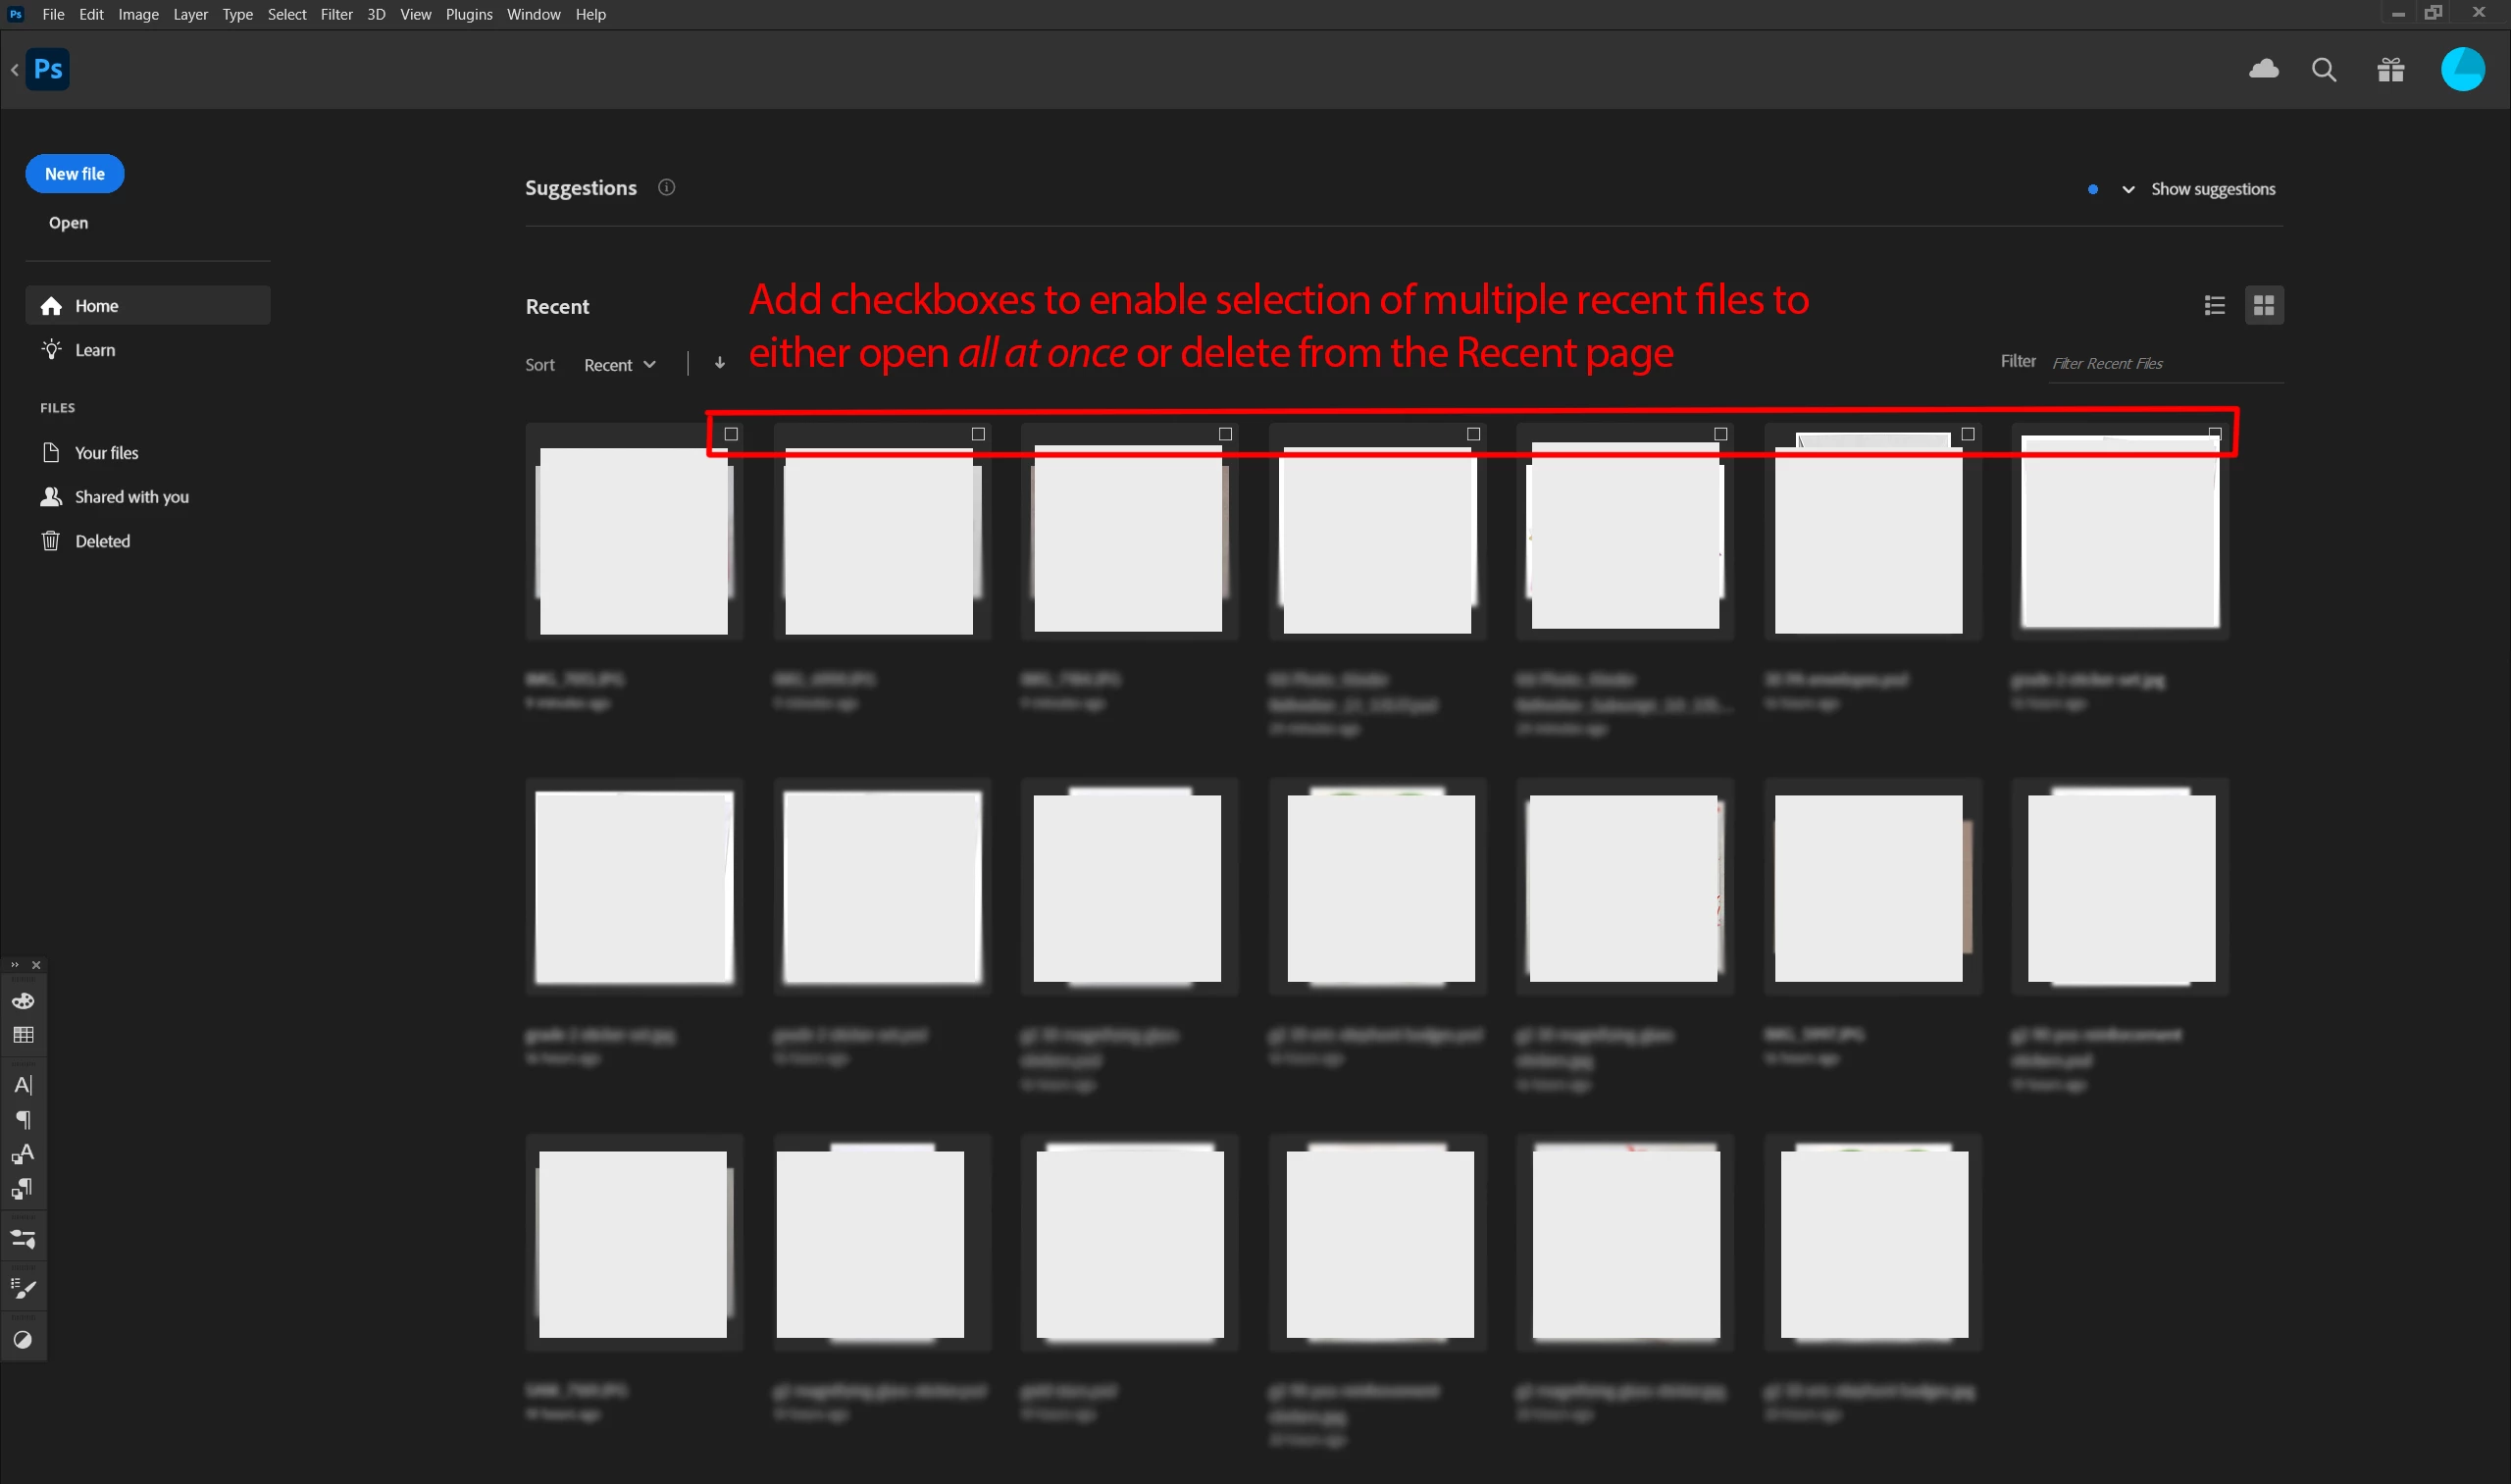Open the Filter menu

point(336,14)
